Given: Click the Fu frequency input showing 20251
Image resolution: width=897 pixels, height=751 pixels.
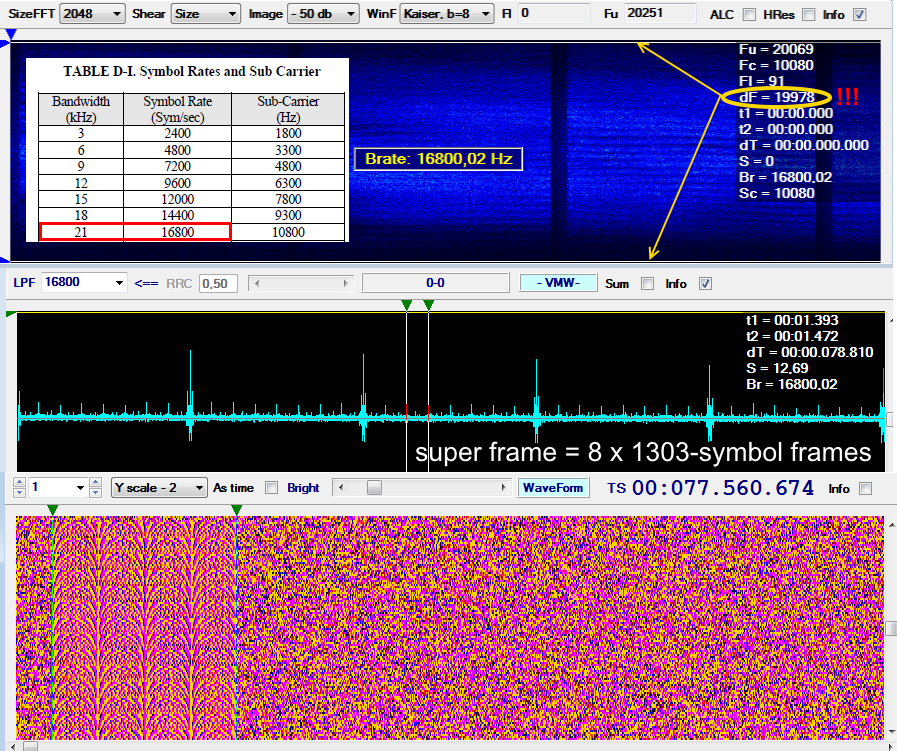Looking at the screenshot, I should (660, 14).
